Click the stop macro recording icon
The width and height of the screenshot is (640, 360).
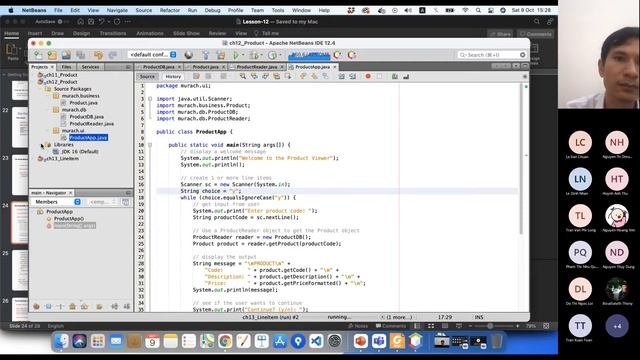pos(379,76)
